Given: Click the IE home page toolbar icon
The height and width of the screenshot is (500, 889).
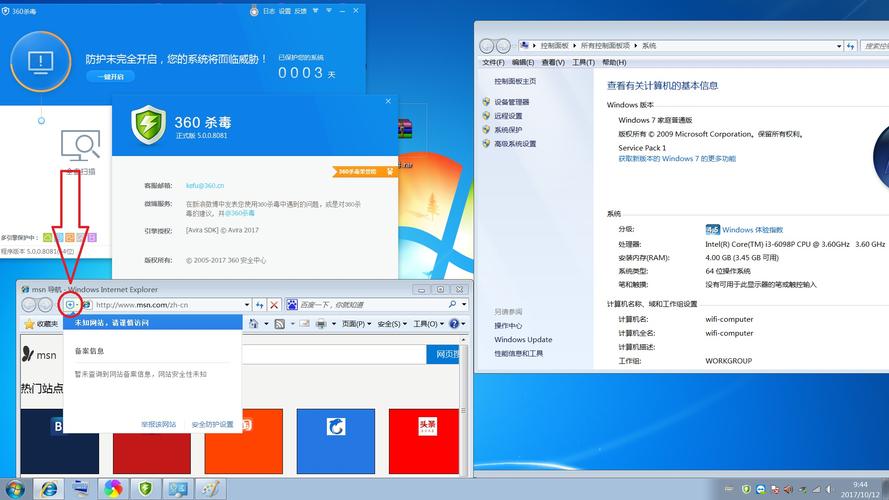Looking at the screenshot, I should (253, 324).
